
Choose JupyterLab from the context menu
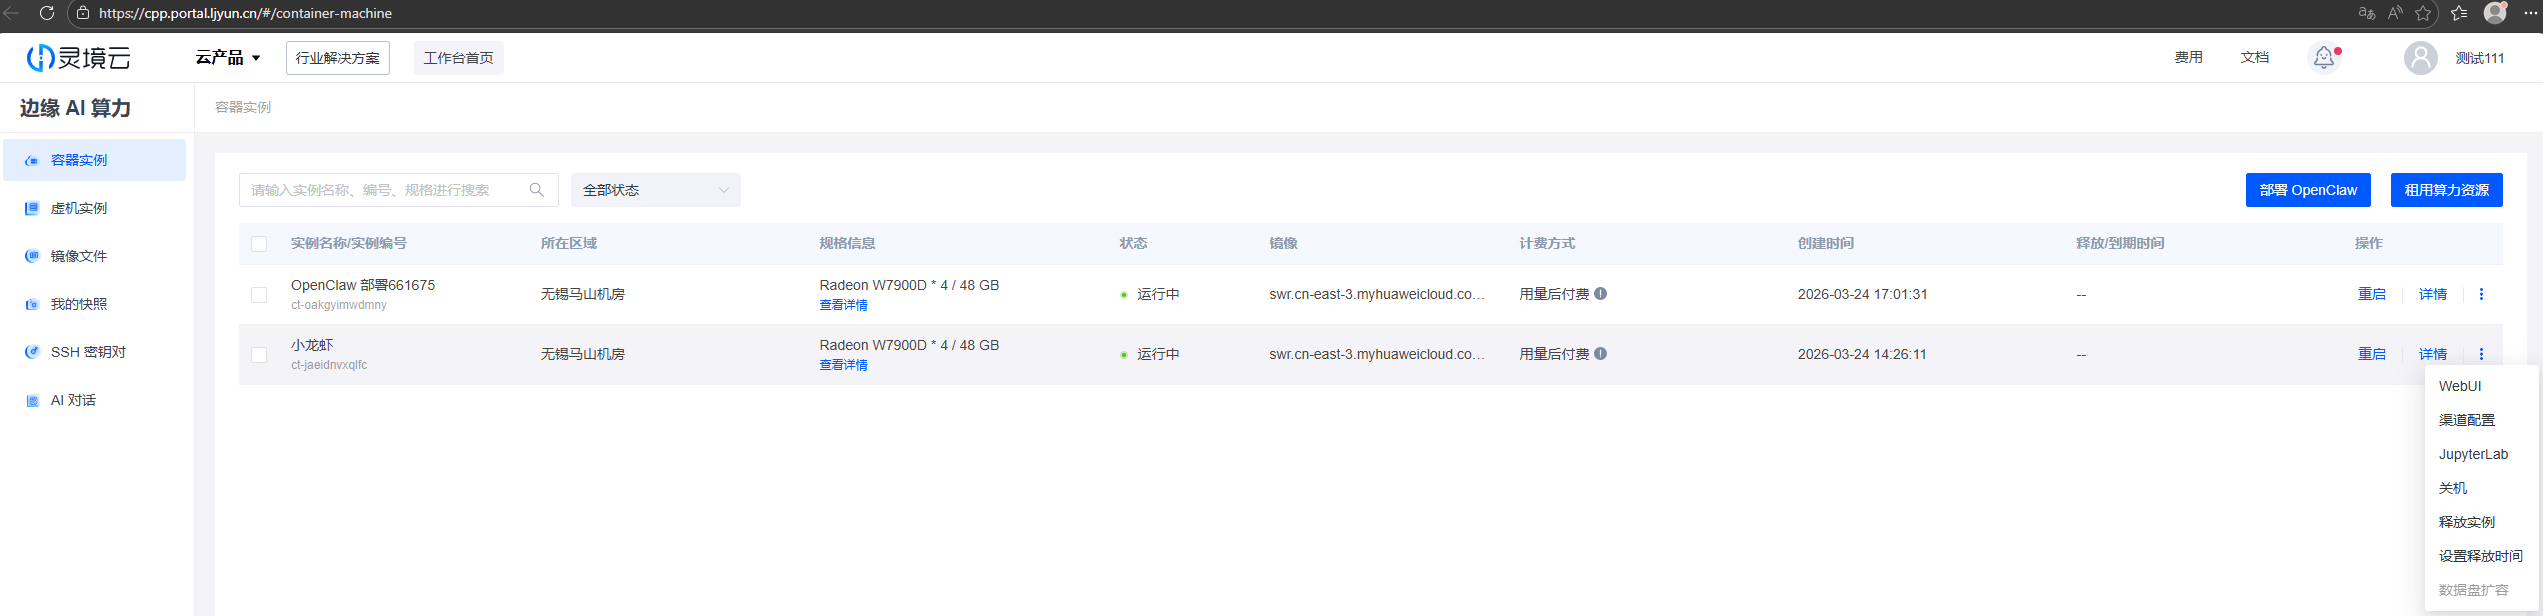pyautogui.click(x=2472, y=454)
